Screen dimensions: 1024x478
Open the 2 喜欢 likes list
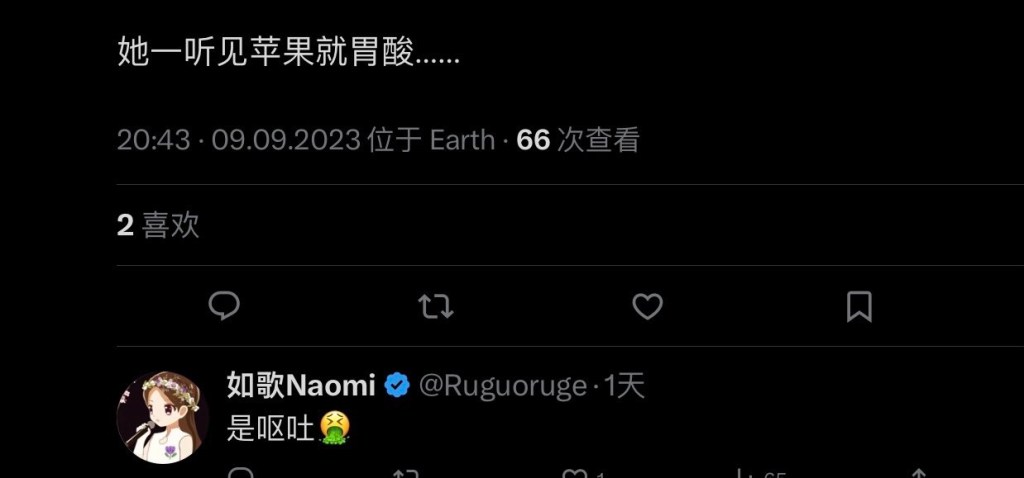pyautogui.click(x=158, y=225)
